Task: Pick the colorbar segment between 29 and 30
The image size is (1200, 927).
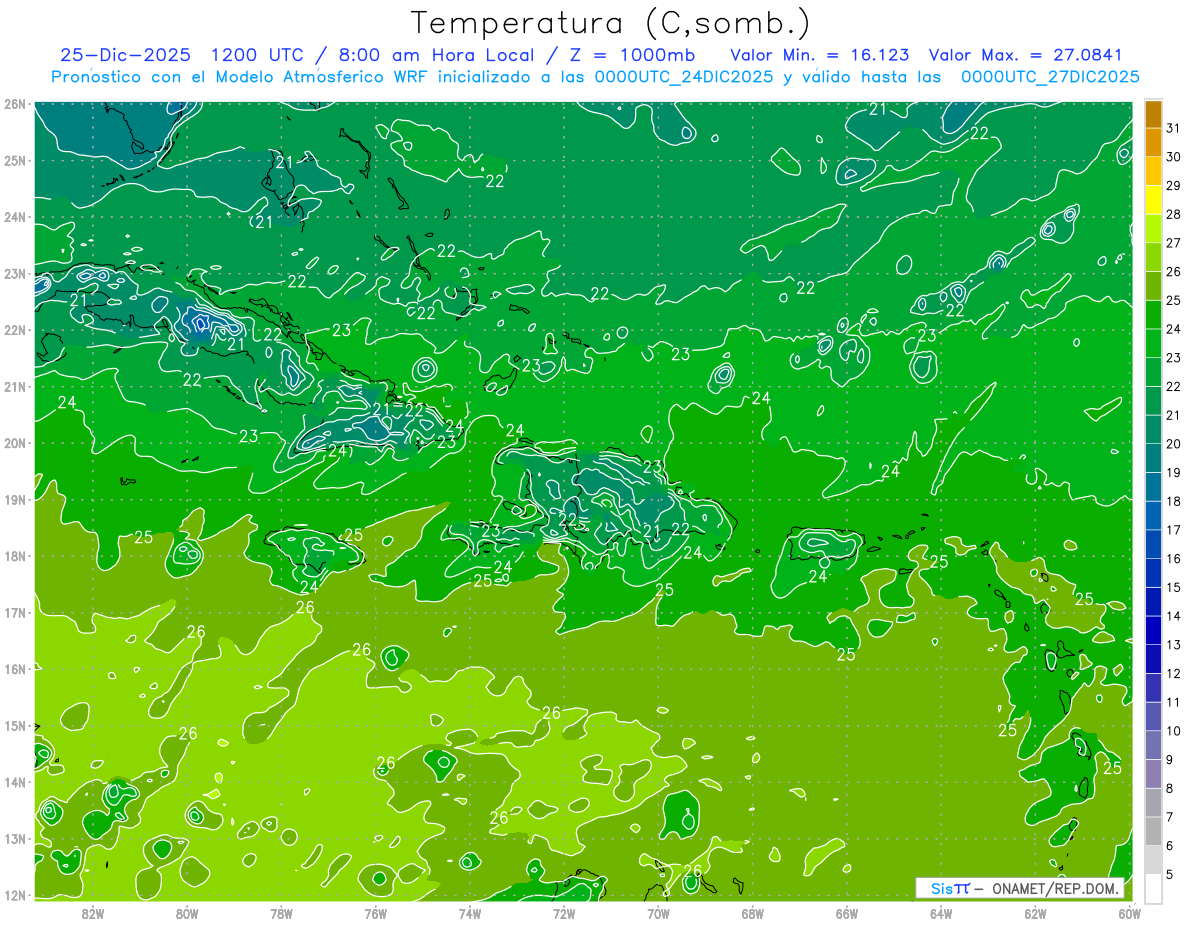Action: 1153,170
